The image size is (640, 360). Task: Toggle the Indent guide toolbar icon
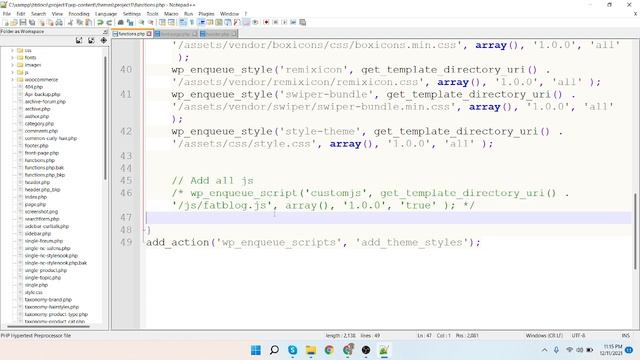(x=202, y=22)
